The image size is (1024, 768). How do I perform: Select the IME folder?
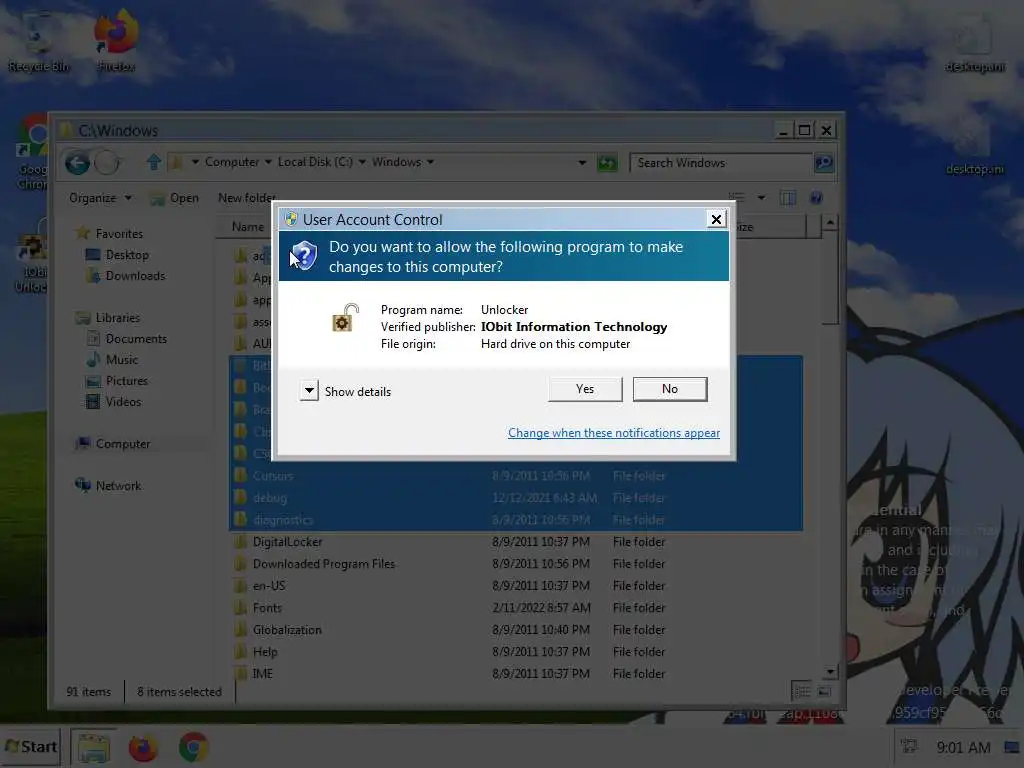(x=516, y=673)
